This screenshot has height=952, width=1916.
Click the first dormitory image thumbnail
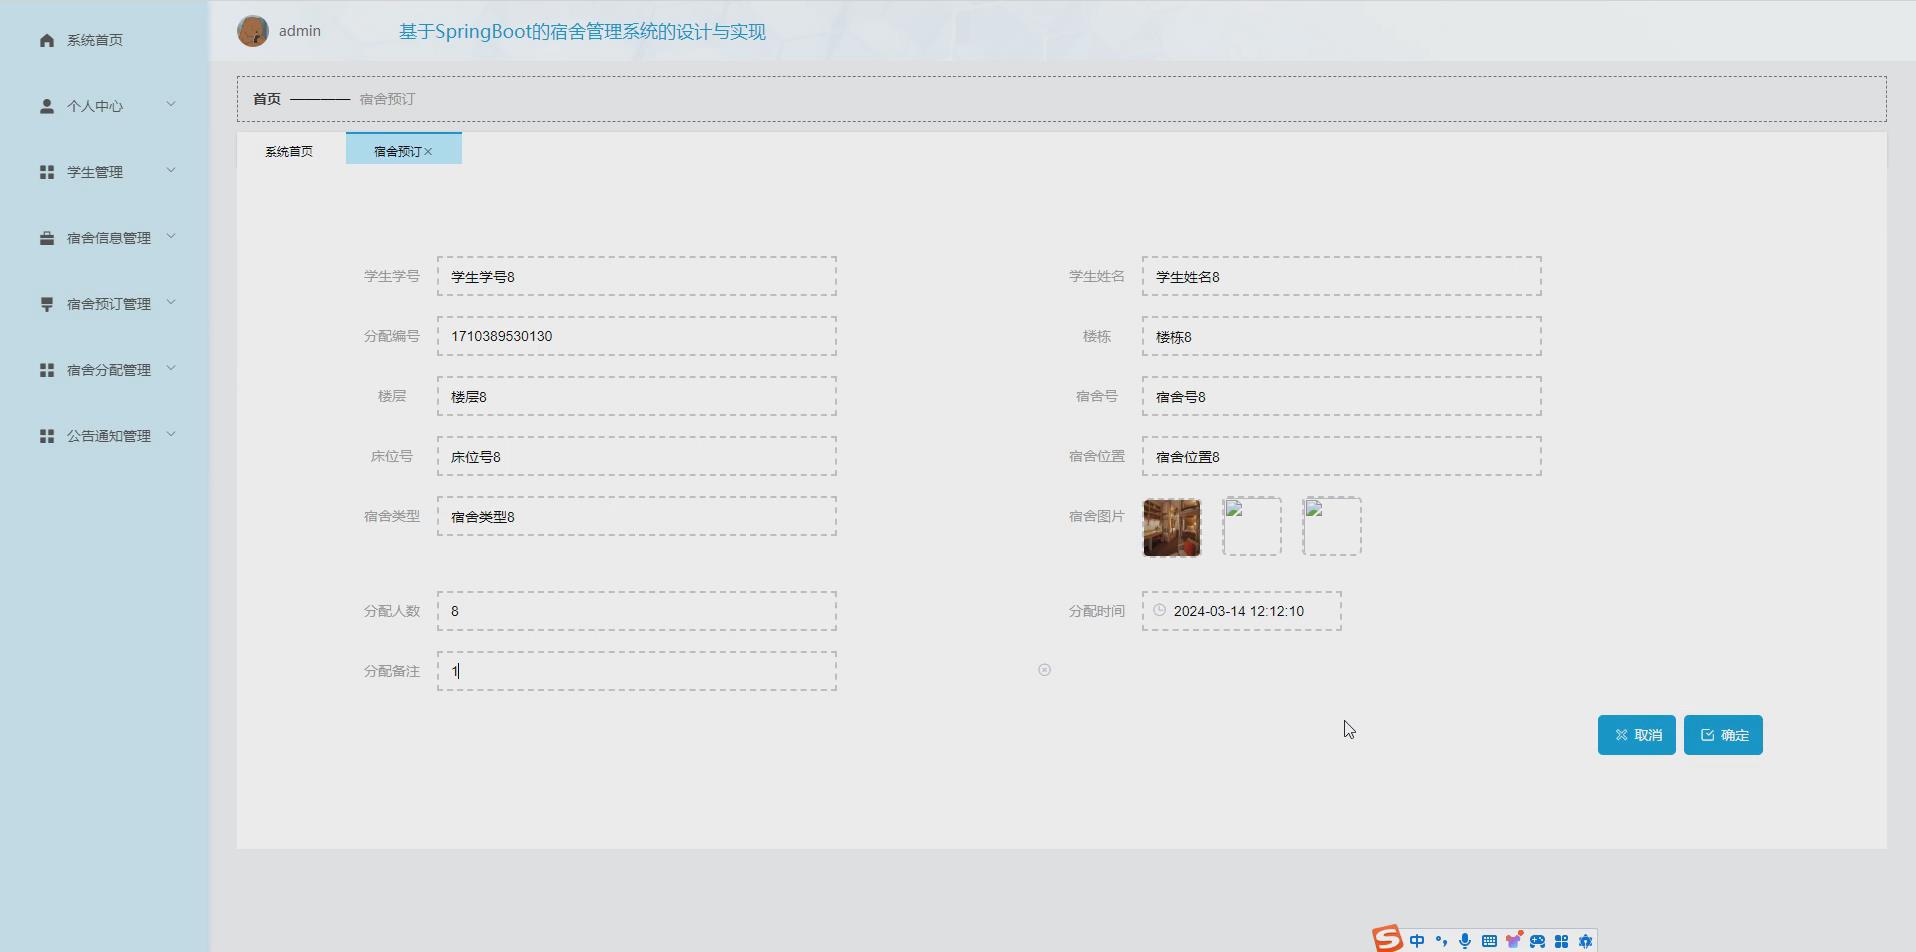1170,527
